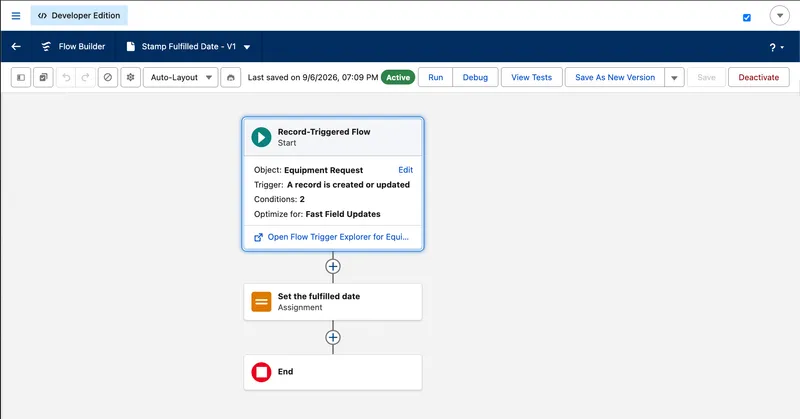800x419 pixels.
Task: Click the trigger 'A record is created or updated'
Action: pyautogui.click(x=348, y=185)
